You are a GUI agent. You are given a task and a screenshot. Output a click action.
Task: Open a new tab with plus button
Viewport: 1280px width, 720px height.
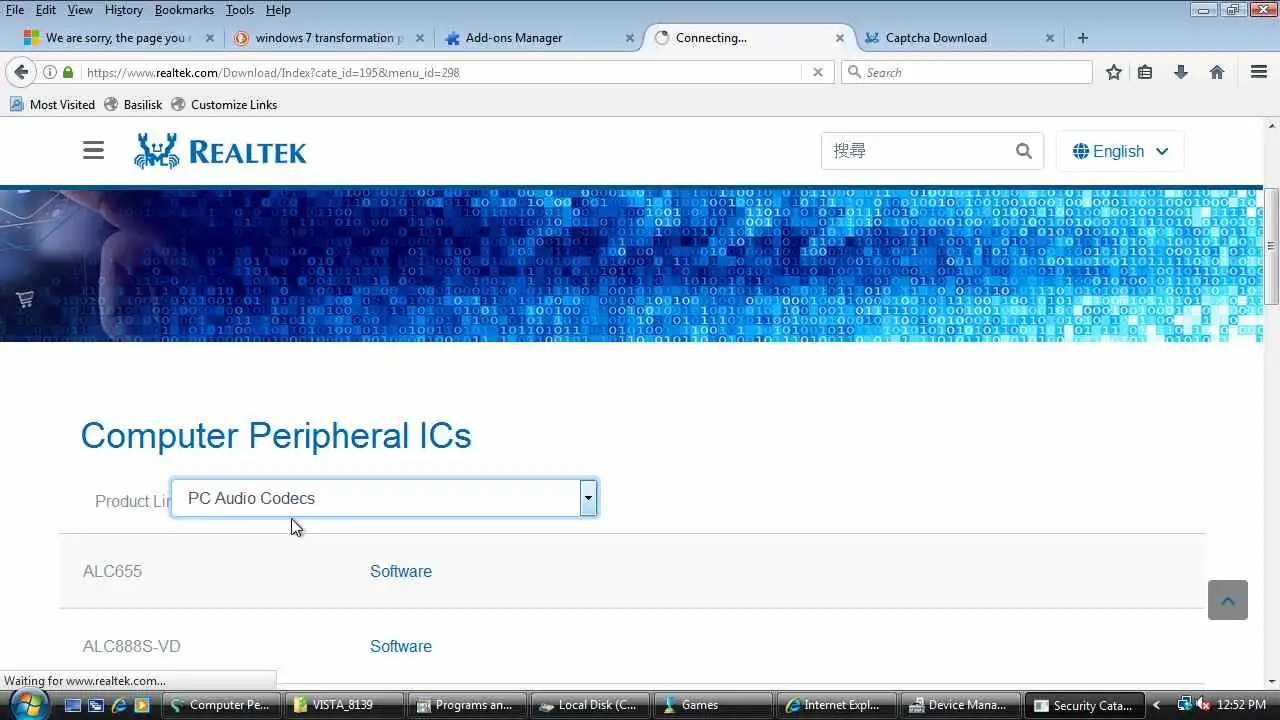pos(1083,38)
